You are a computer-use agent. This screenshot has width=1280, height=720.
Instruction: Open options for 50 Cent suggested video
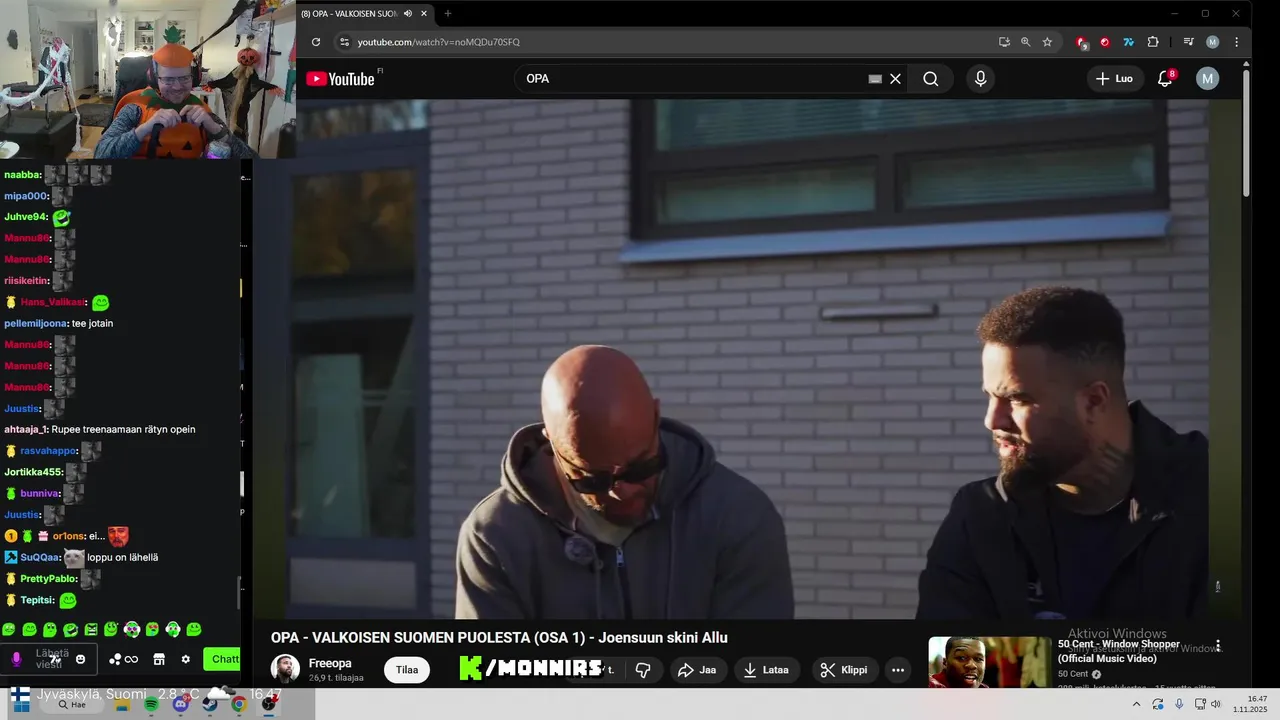pos(1218,646)
